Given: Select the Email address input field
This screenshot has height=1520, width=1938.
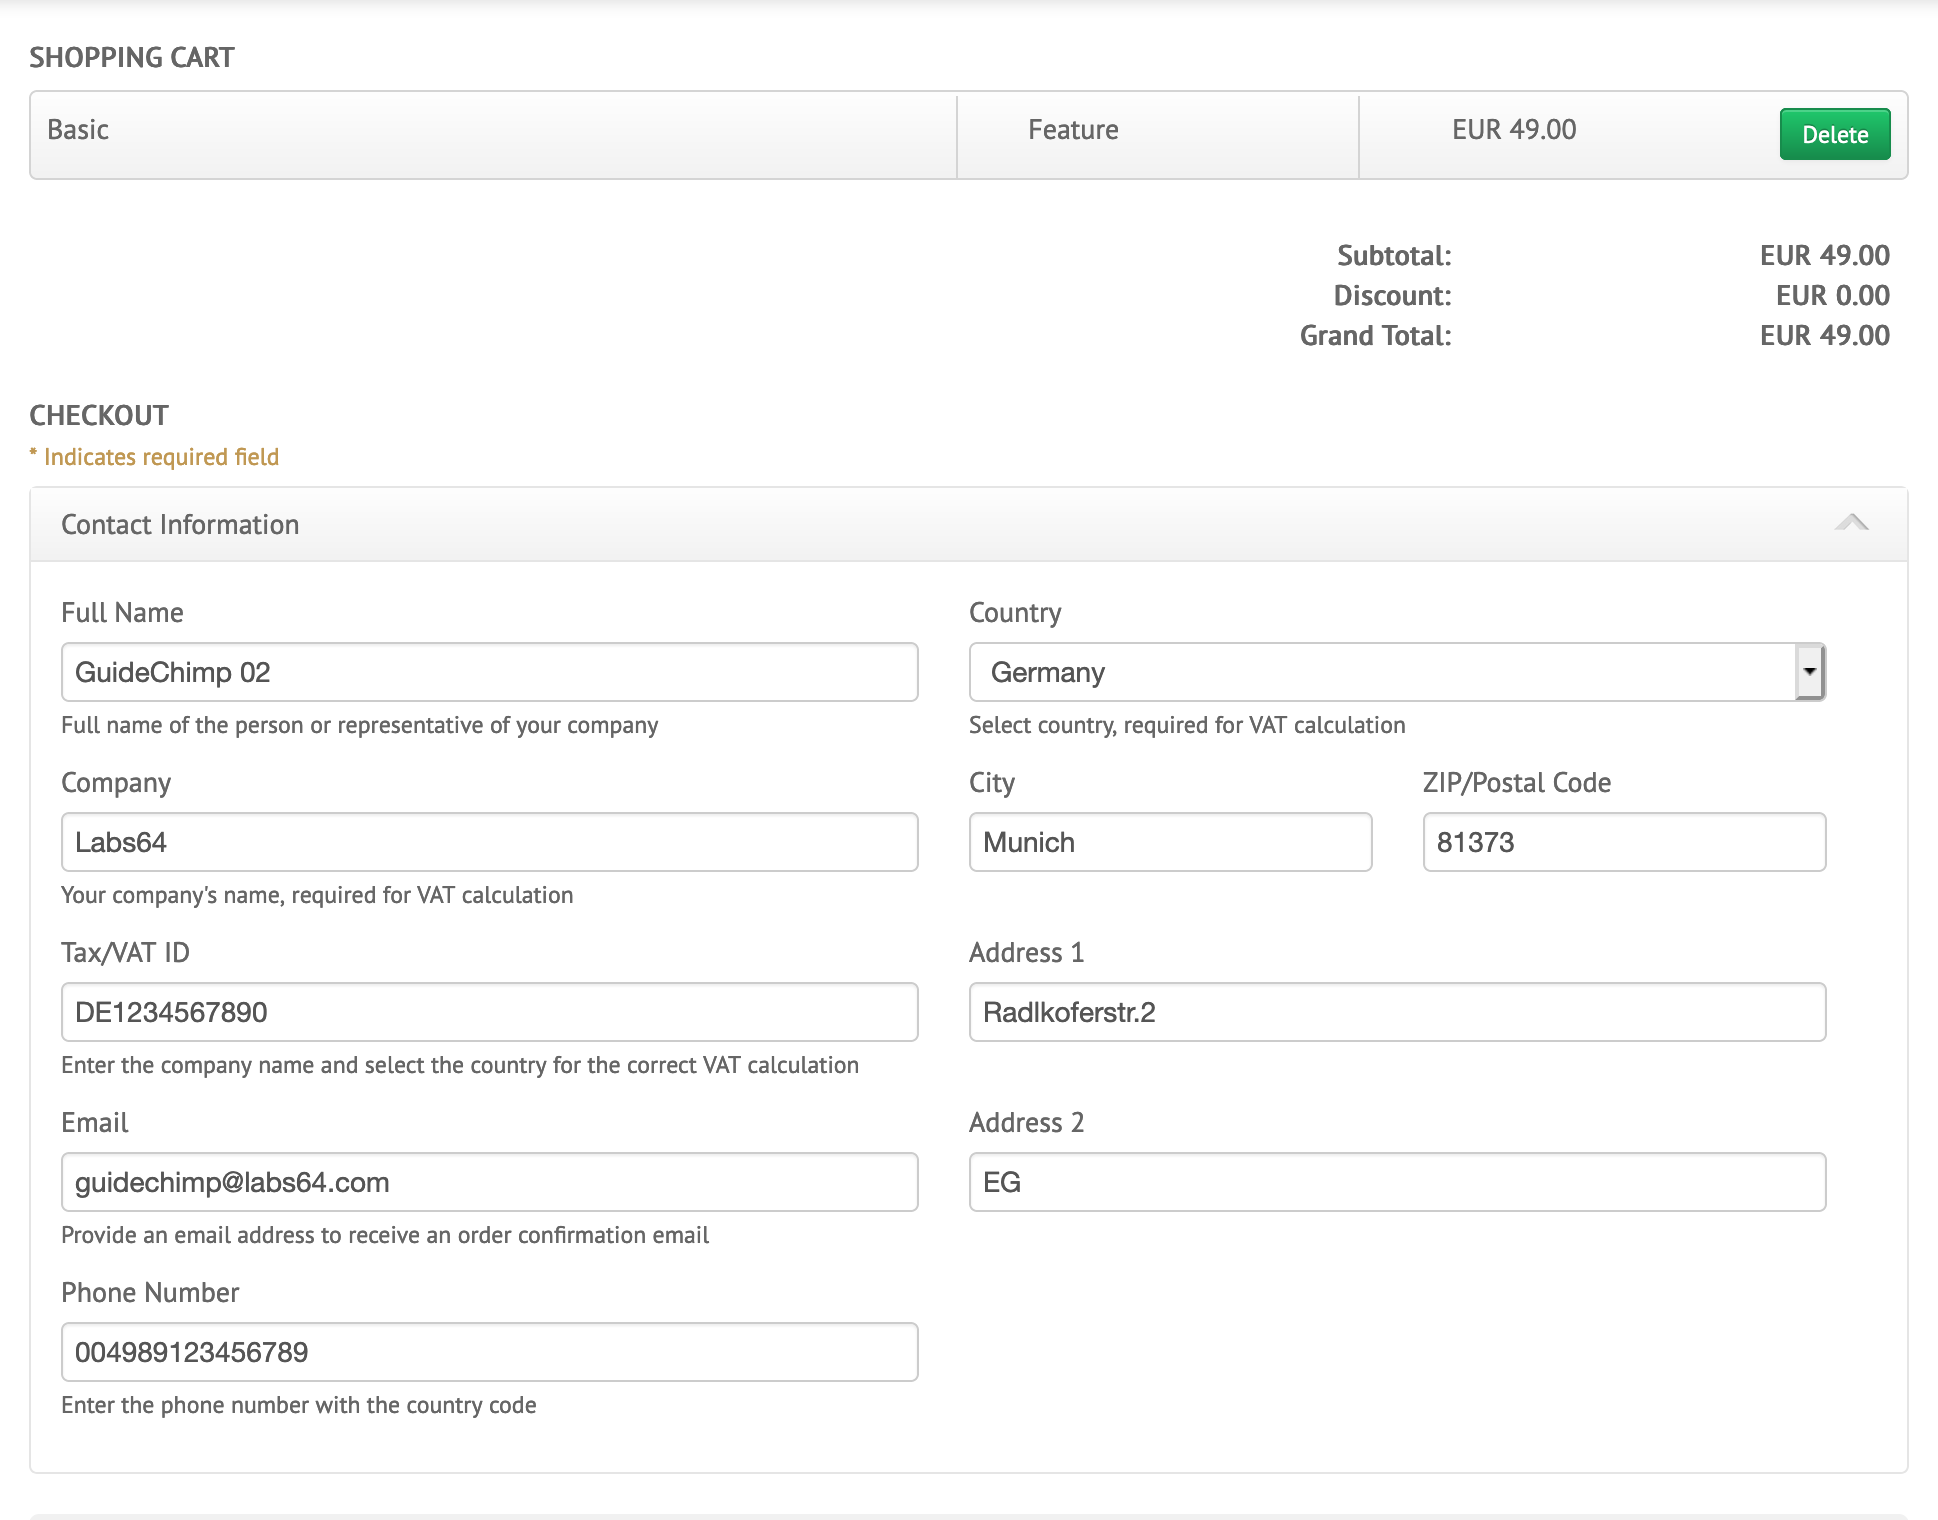Looking at the screenshot, I should (489, 1182).
